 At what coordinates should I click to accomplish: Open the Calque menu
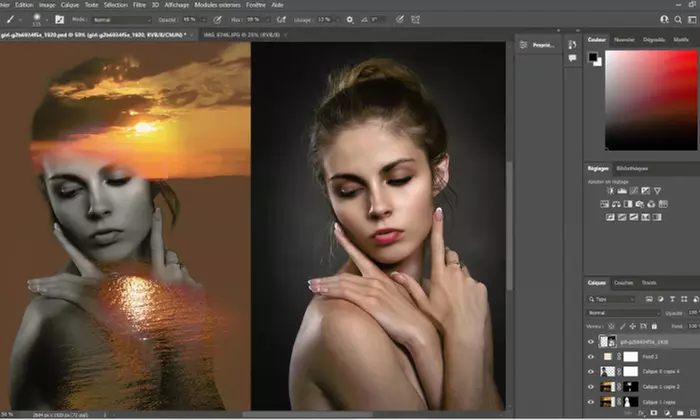70,5
